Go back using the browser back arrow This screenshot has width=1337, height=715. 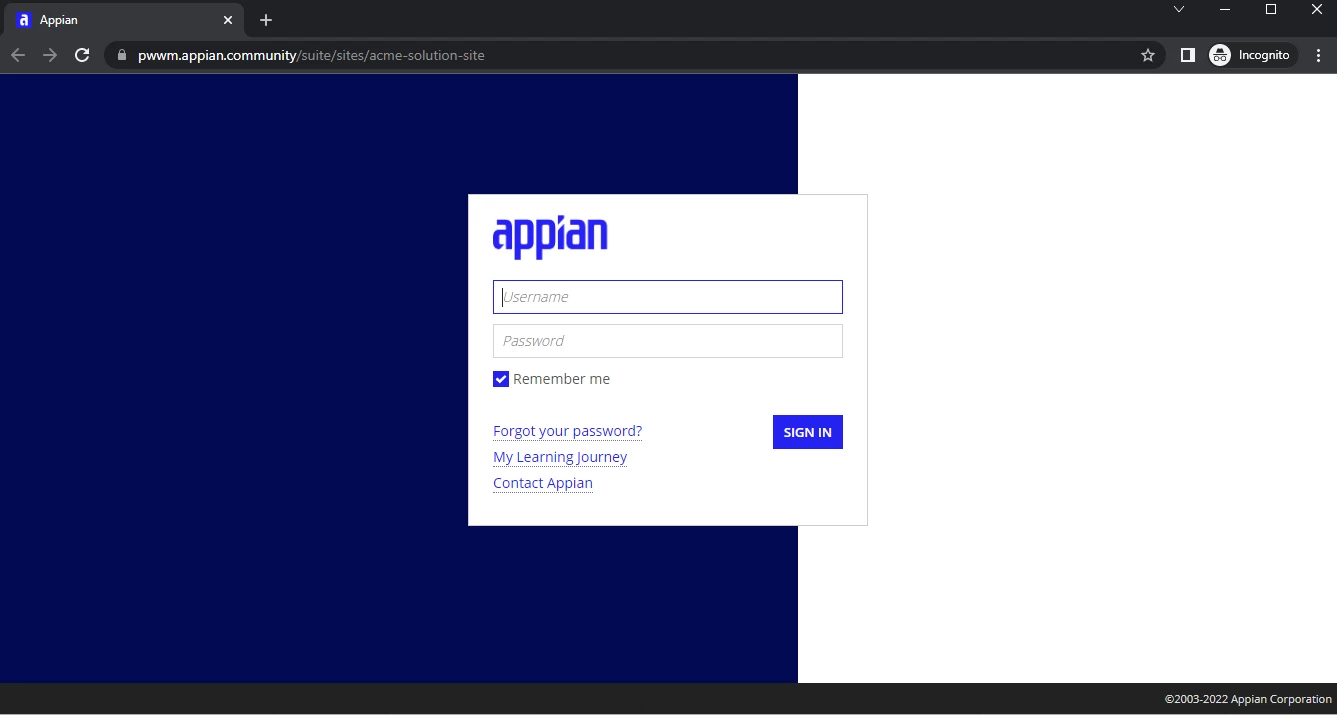tap(18, 55)
